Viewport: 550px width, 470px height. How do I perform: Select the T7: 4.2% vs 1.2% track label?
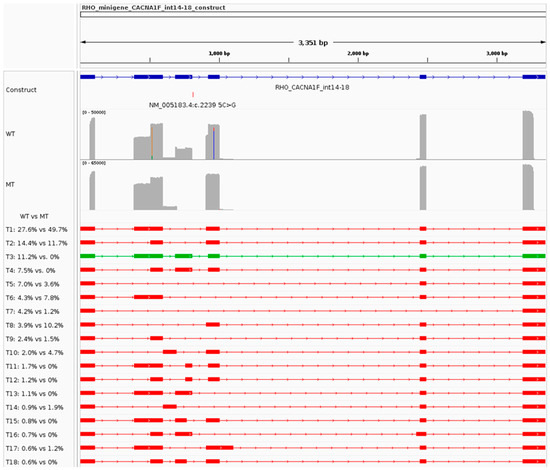coord(32,311)
